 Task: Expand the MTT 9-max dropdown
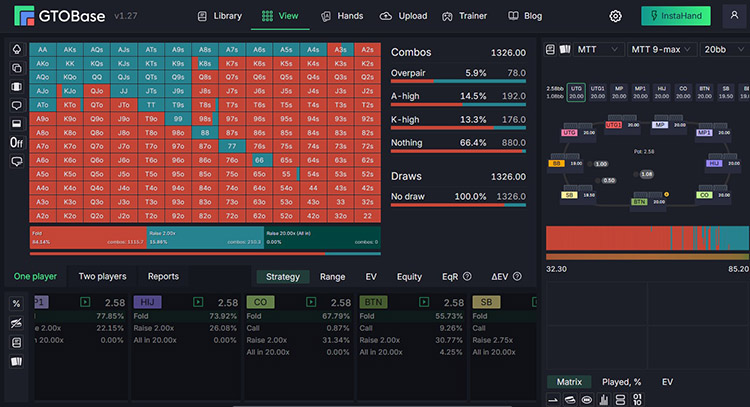coord(662,49)
